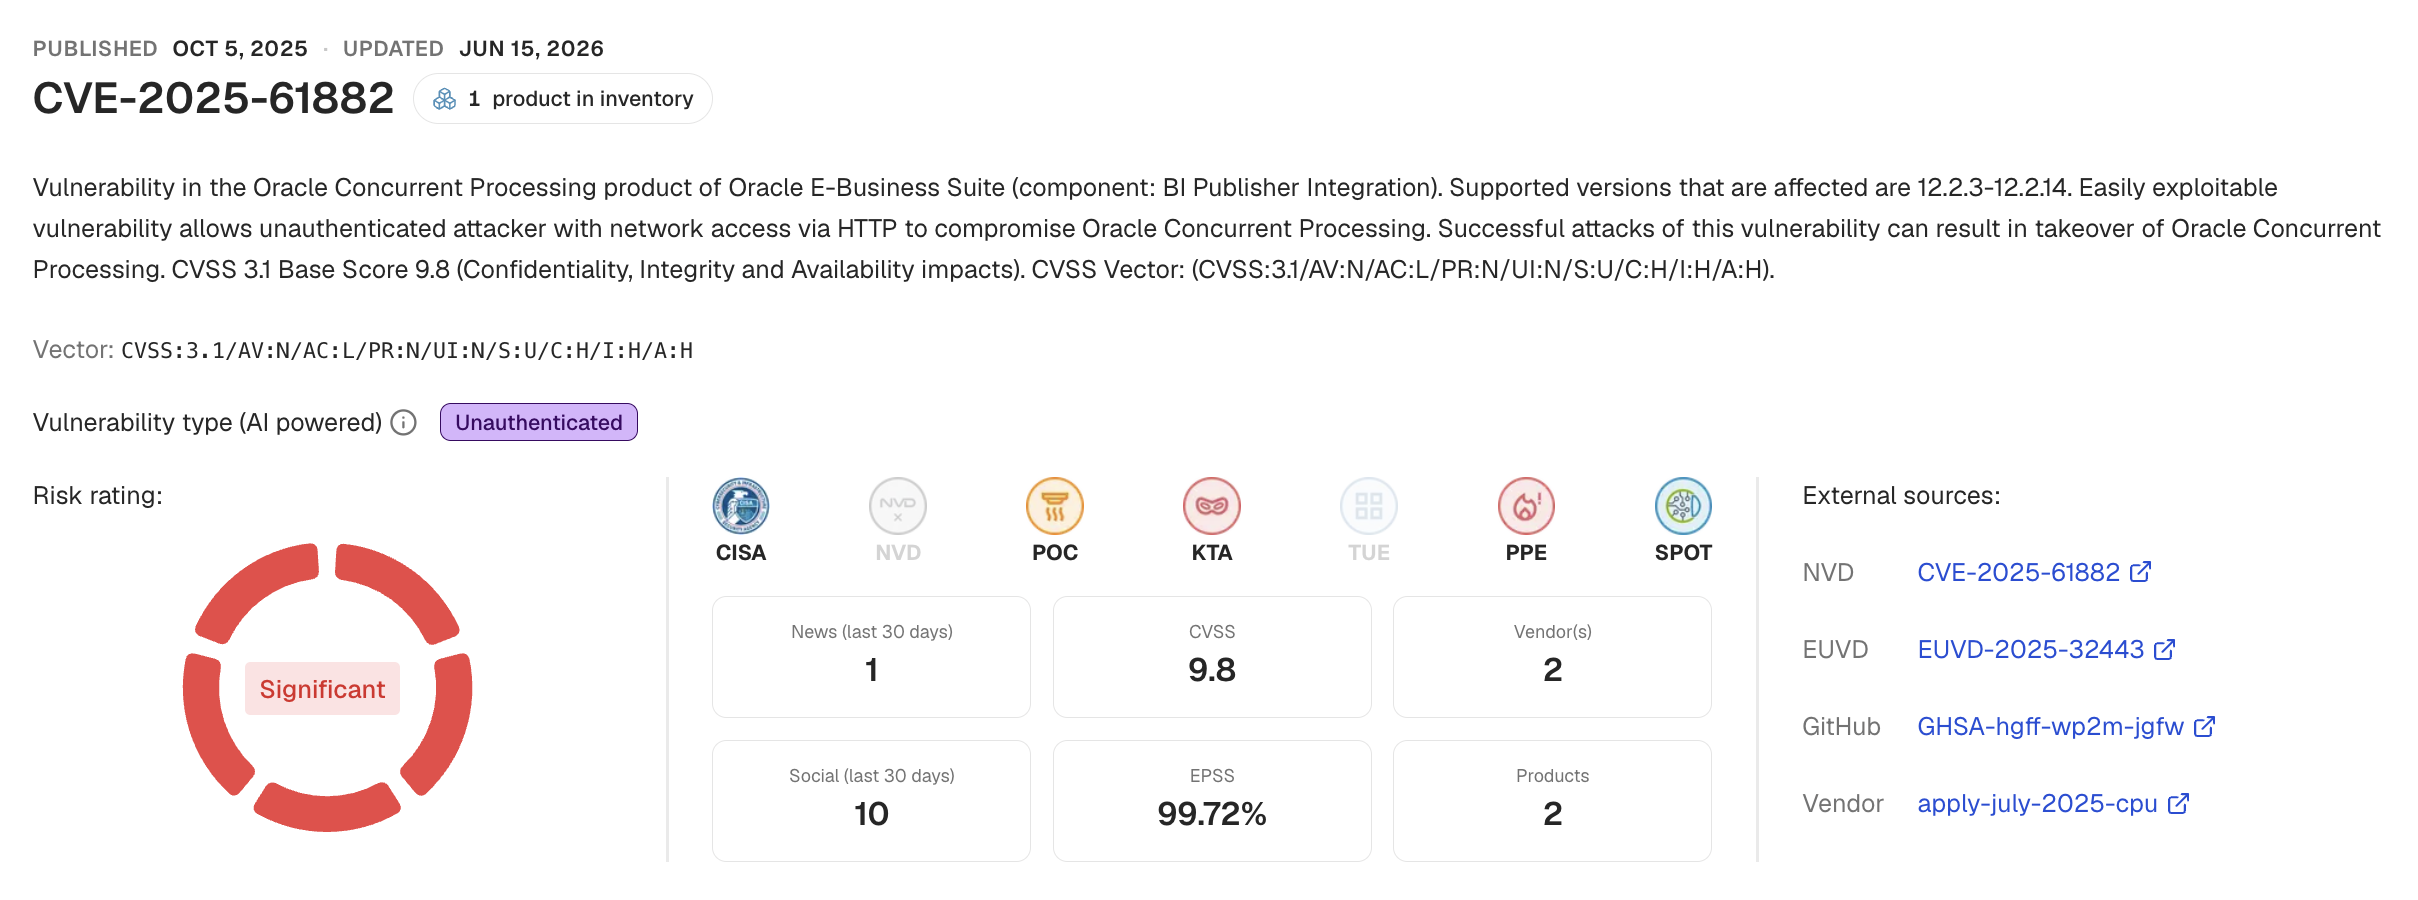Click the disabled TUE badge icon

1369,506
